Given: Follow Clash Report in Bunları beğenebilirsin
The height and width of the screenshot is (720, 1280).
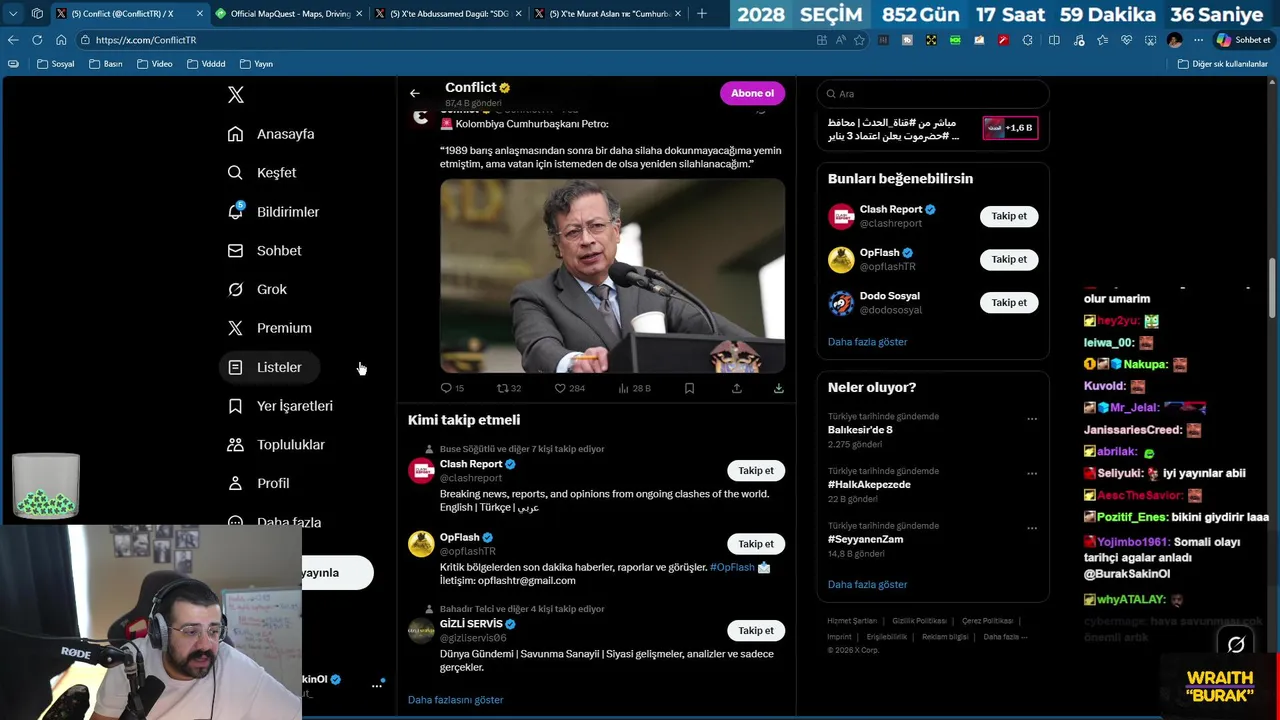Looking at the screenshot, I should click(x=1009, y=216).
